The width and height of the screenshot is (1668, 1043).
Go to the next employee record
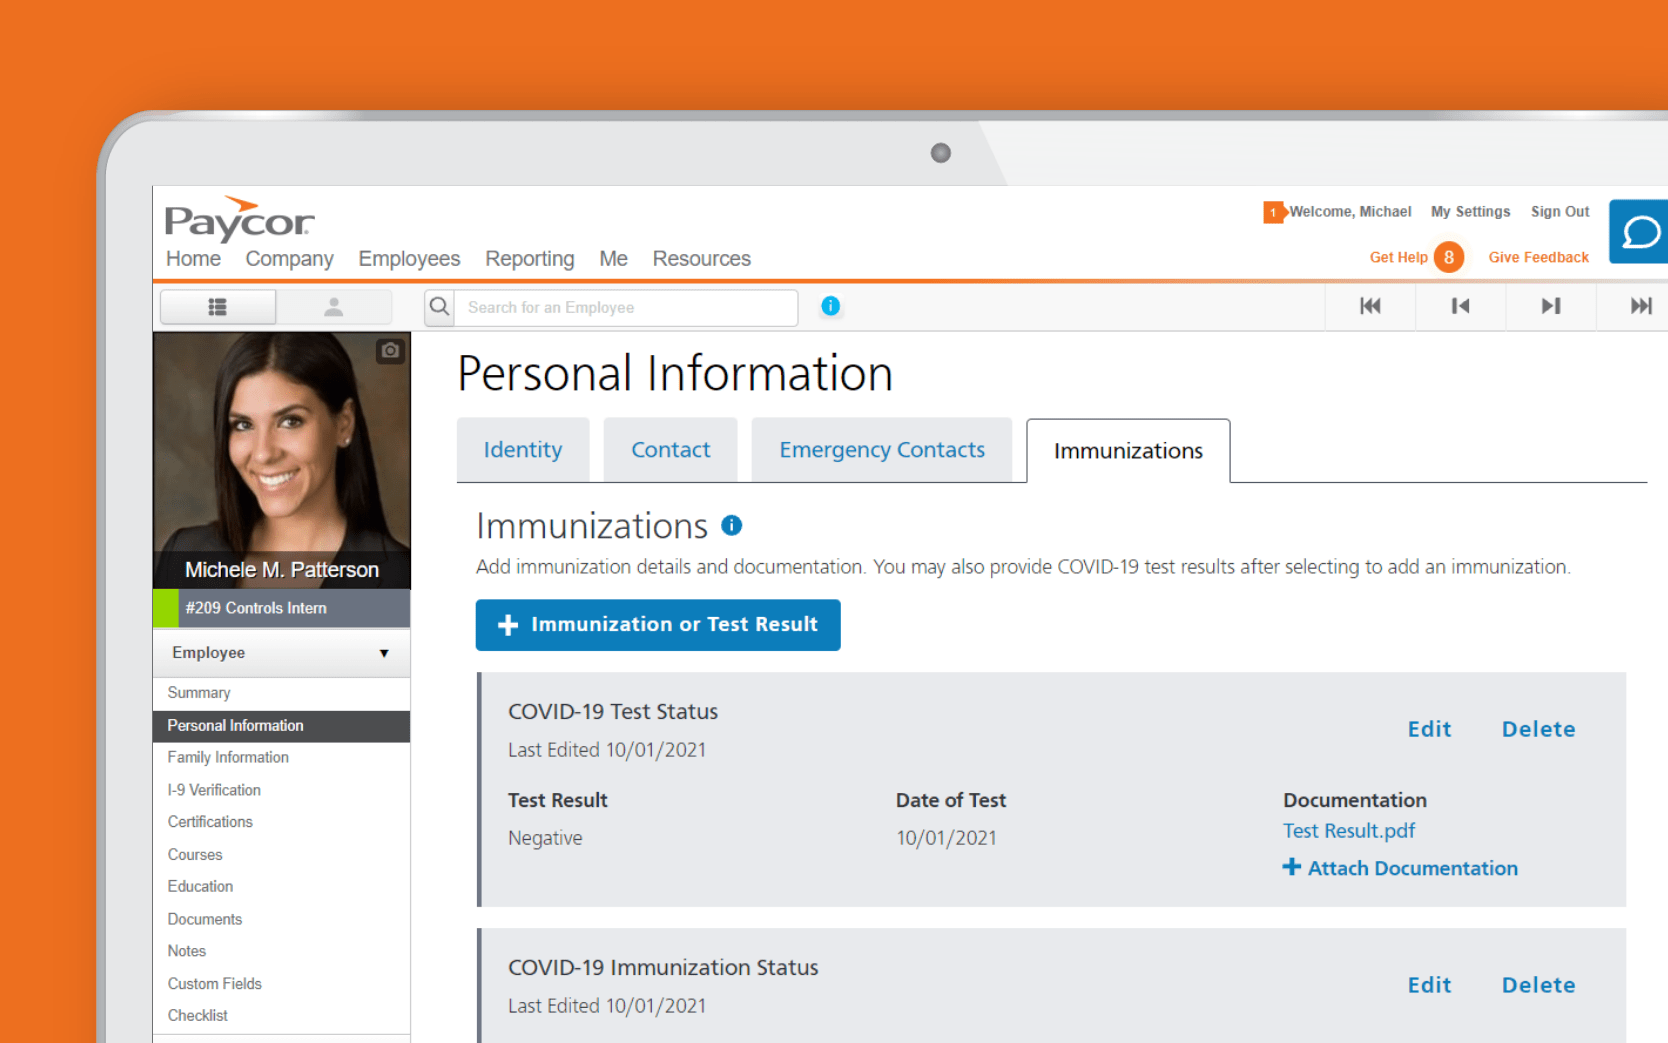pyautogui.click(x=1551, y=306)
